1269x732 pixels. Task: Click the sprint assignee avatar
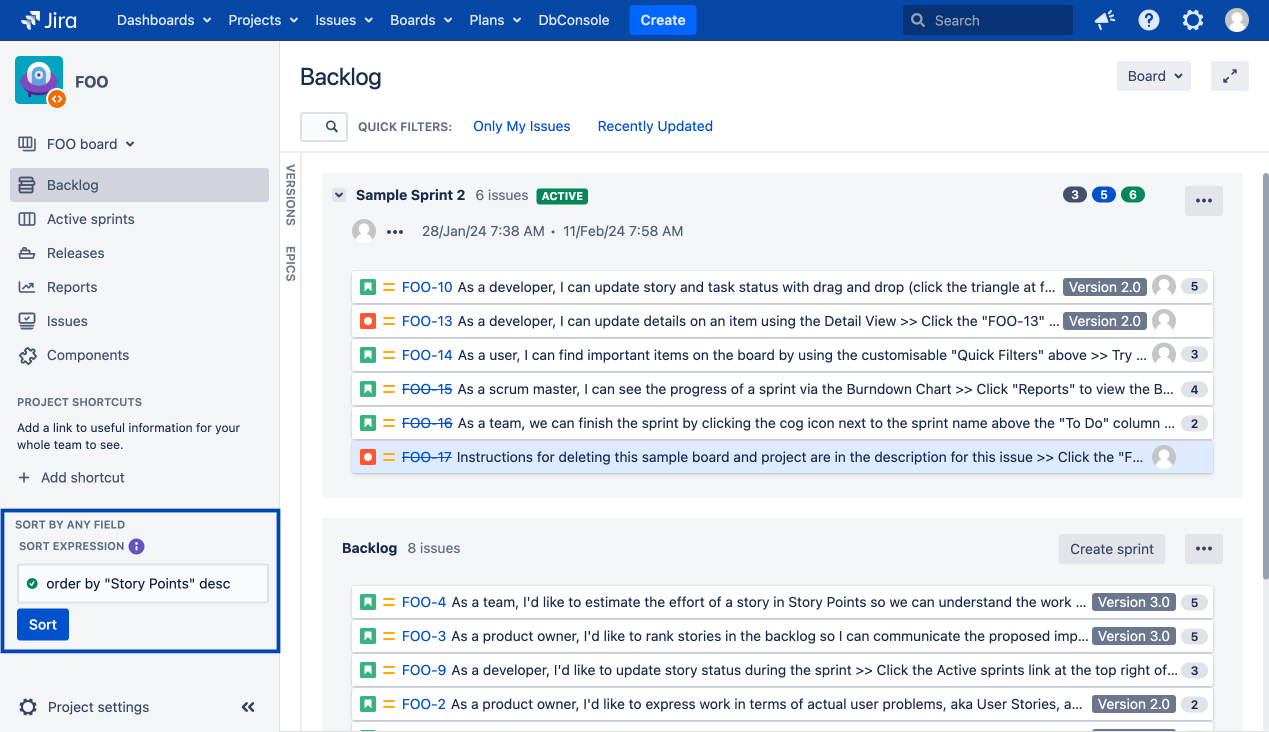tap(364, 231)
